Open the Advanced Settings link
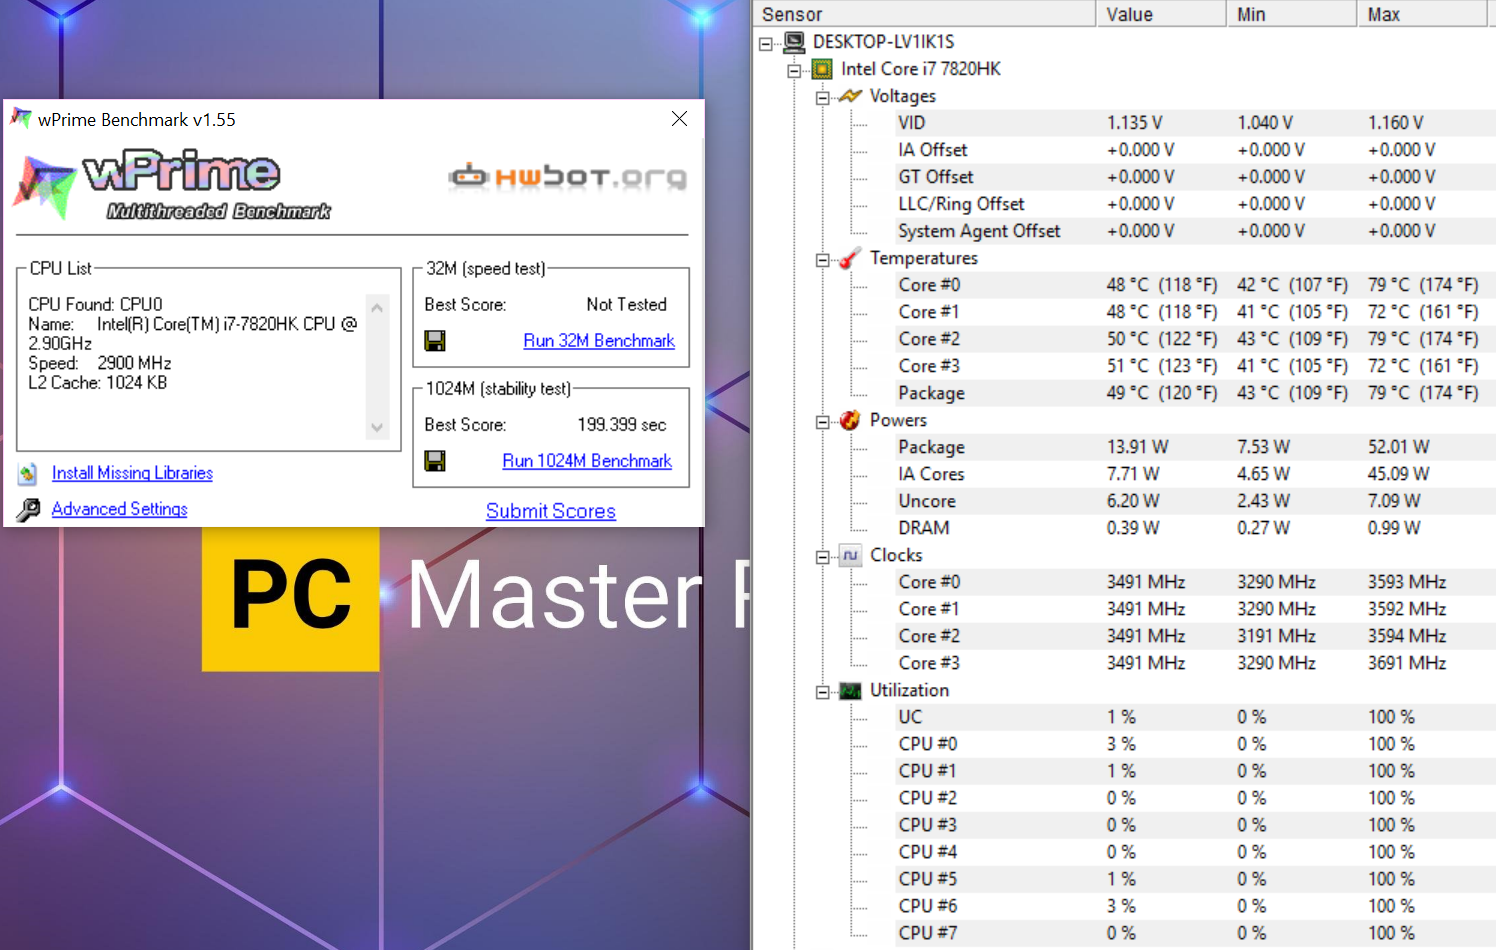Screen dimensions: 1496x950 click(119, 509)
